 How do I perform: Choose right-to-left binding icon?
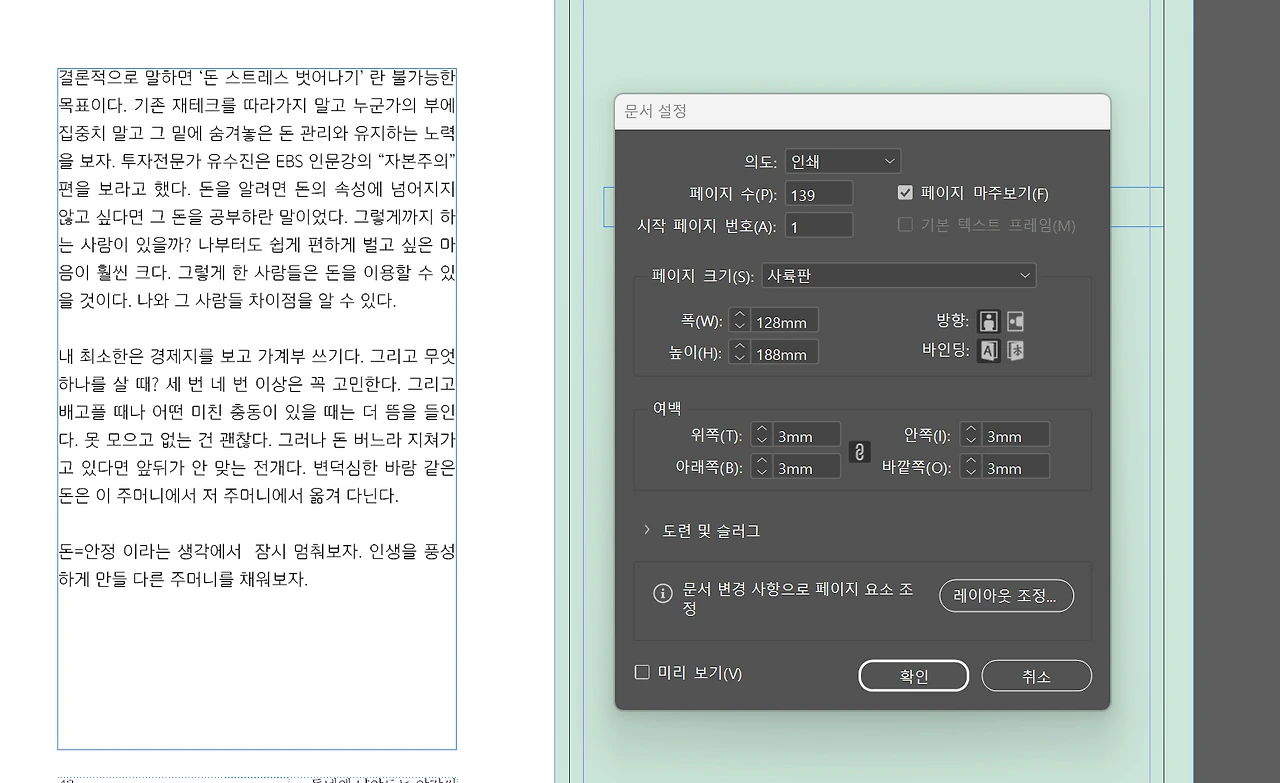click(x=1016, y=350)
